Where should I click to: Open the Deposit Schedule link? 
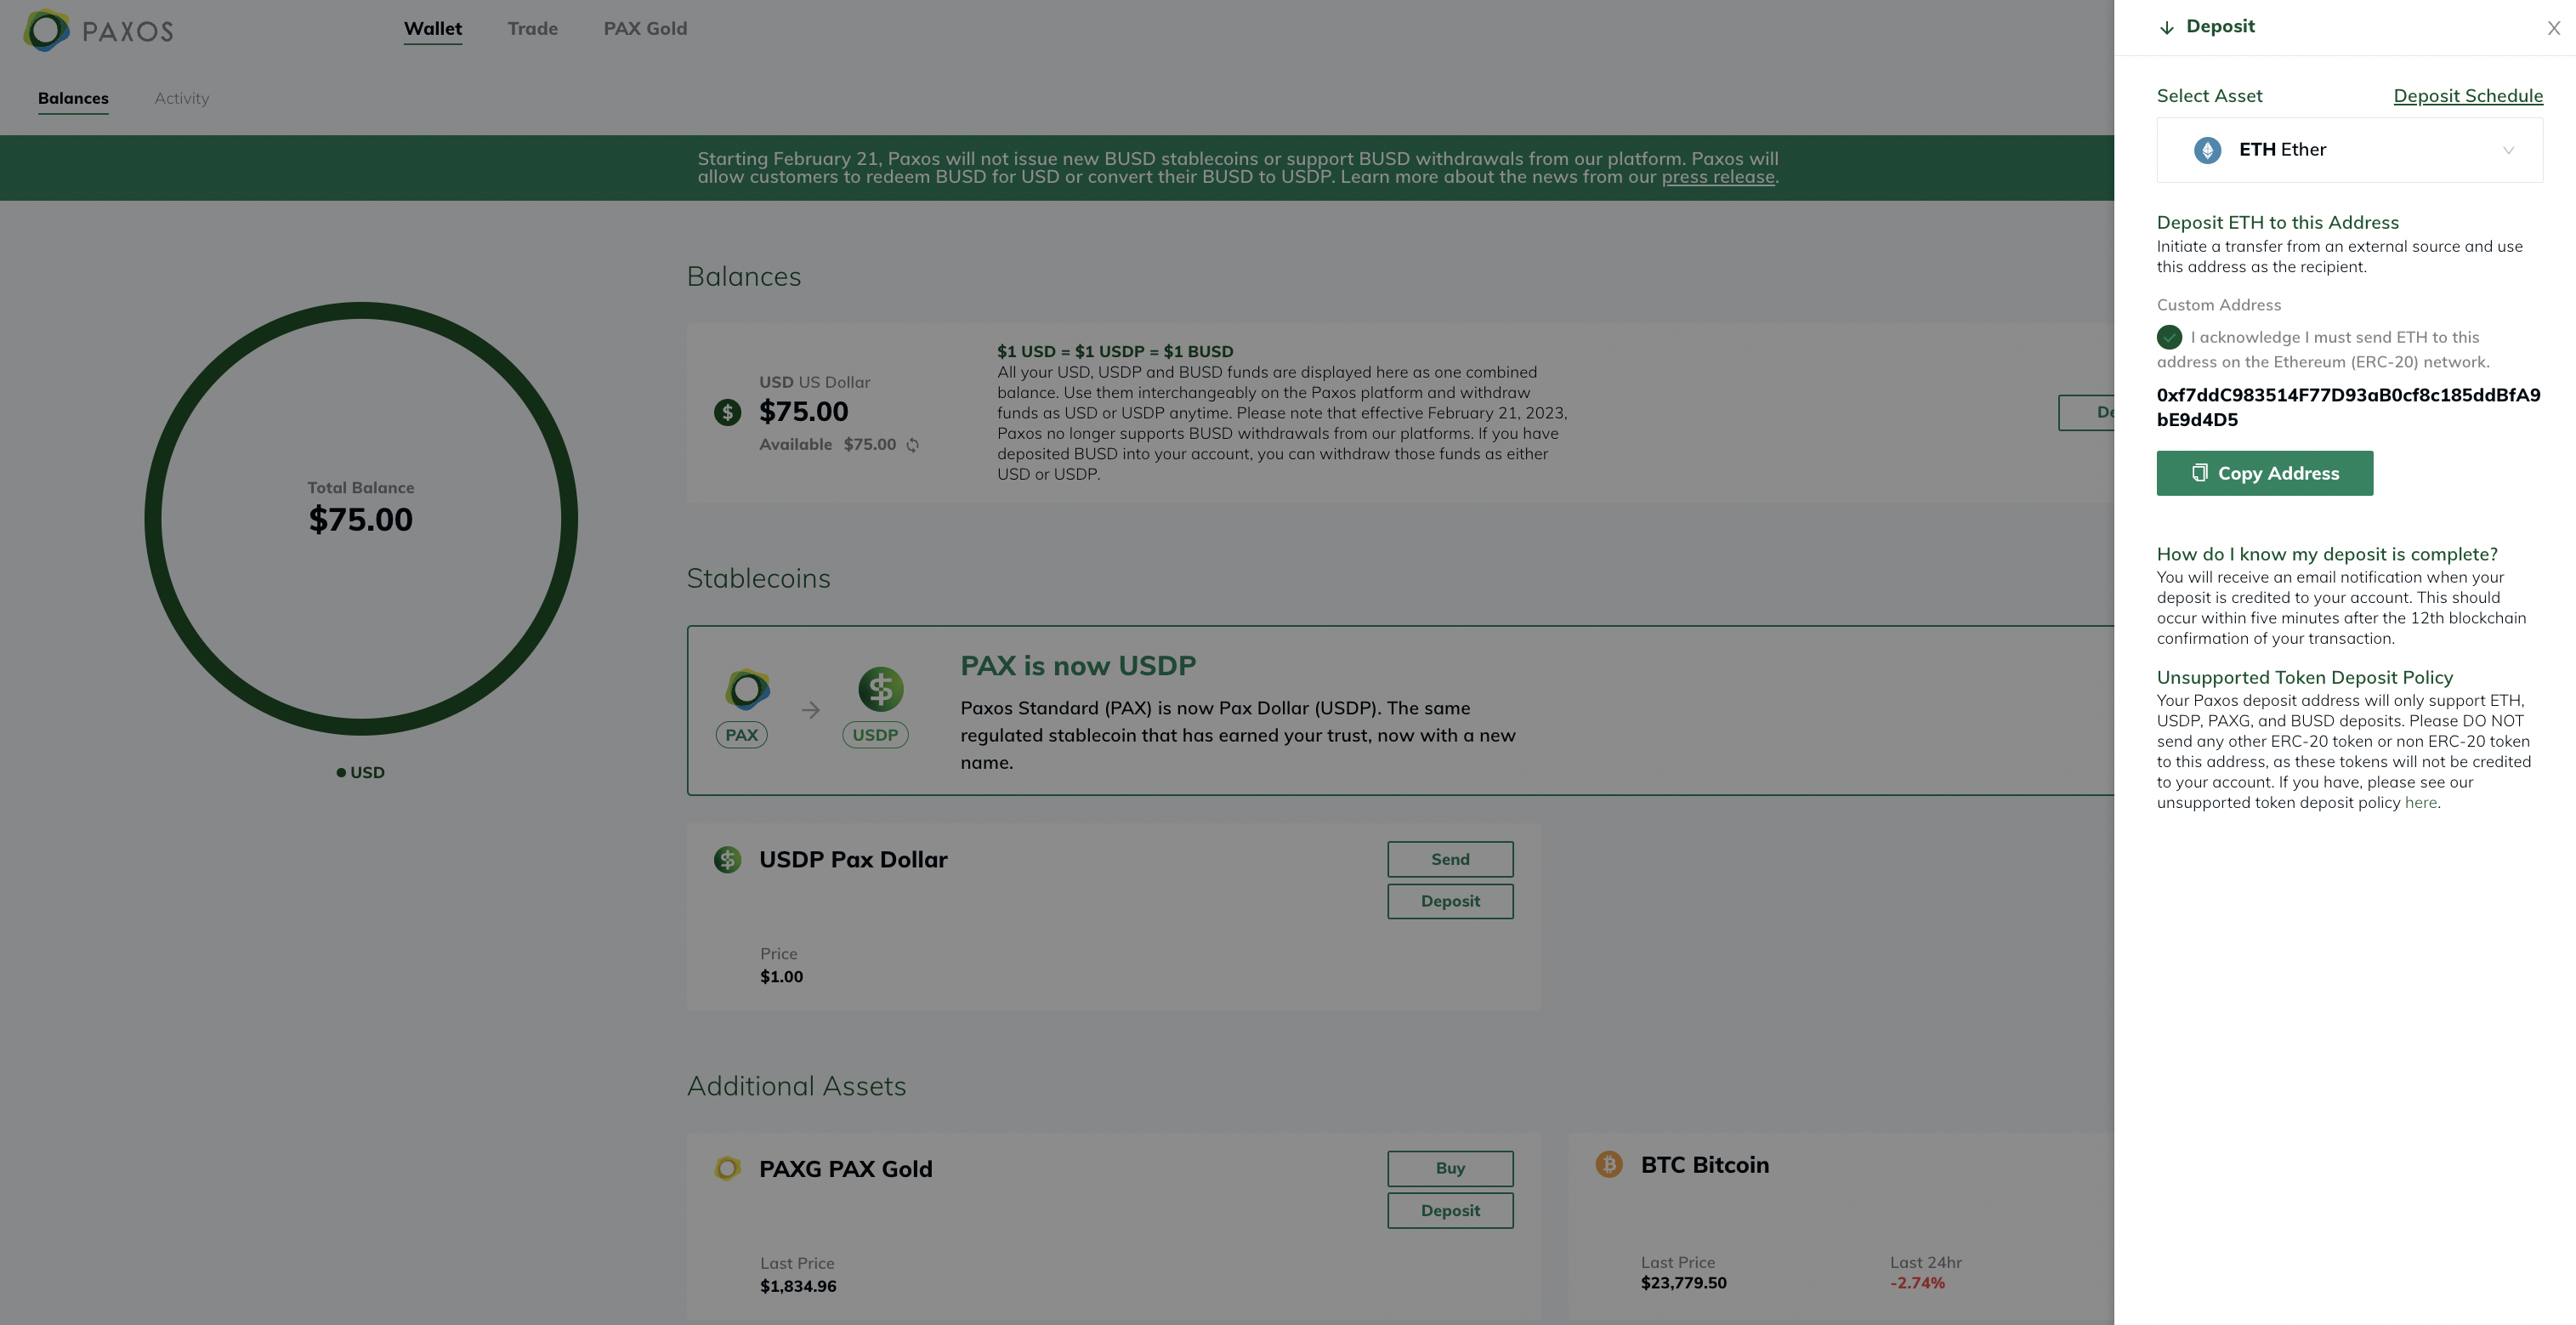coord(2467,96)
